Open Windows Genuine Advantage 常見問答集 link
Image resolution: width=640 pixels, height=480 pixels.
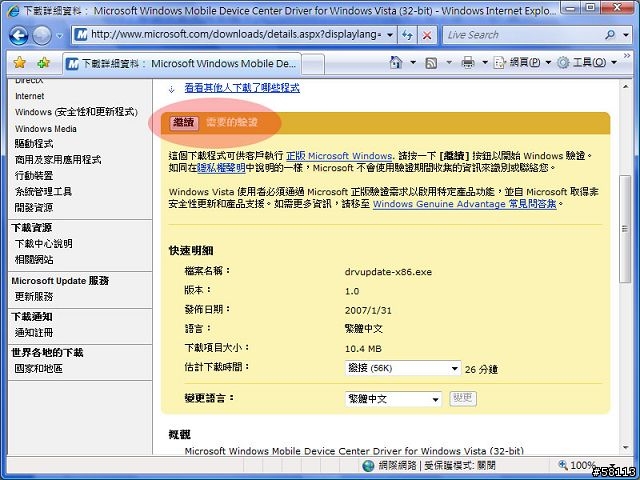coord(464,204)
